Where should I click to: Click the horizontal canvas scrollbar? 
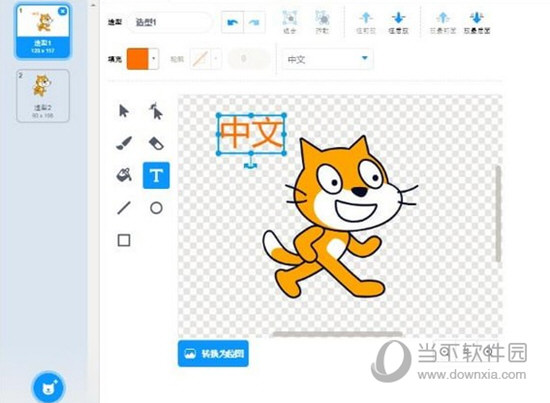click(x=338, y=334)
